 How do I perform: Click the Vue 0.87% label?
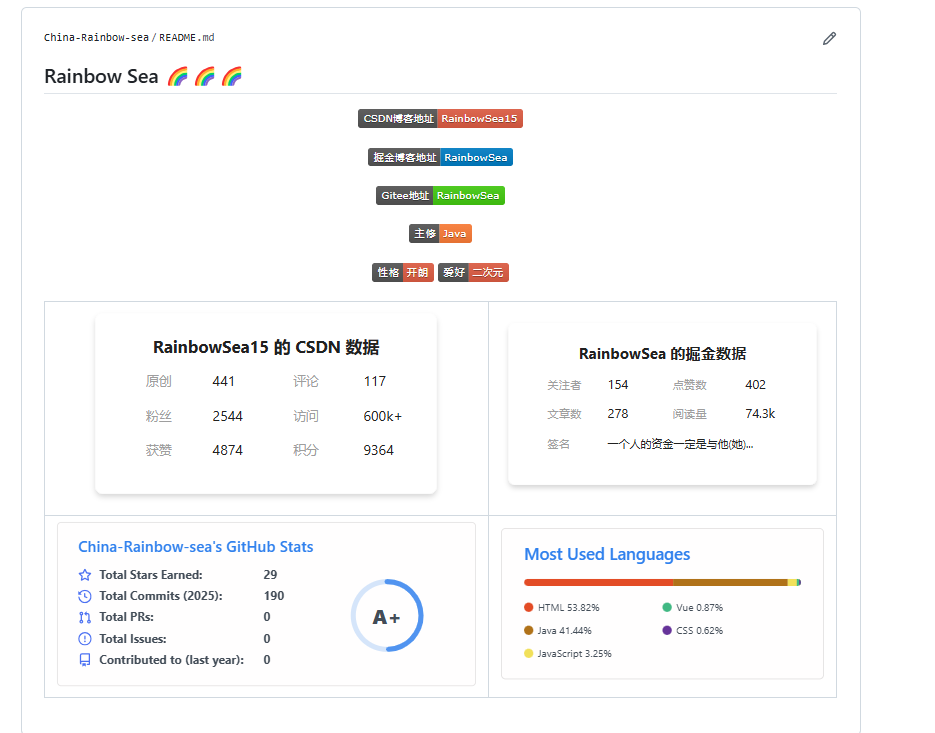coord(699,607)
